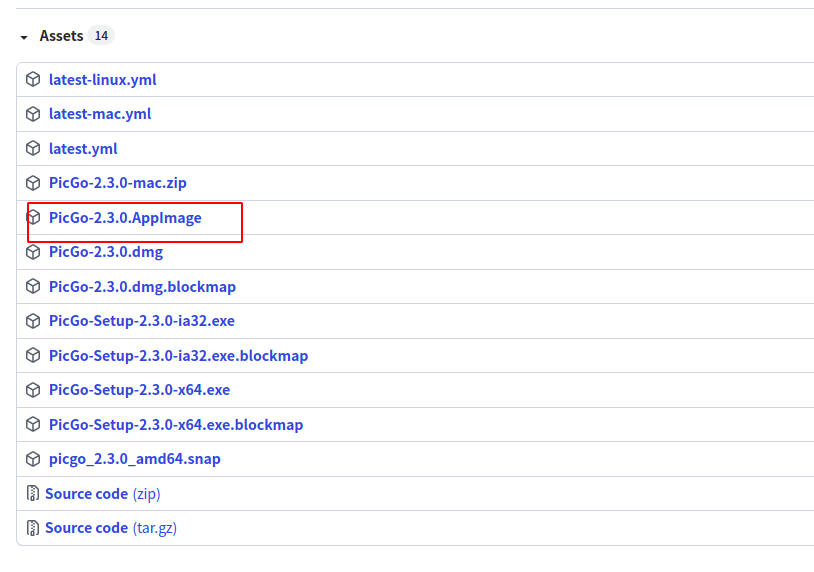This screenshot has height=572, width=814.
Task: Click zip file icon beside Source code (tar.gz)
Action: coord(33,528)
